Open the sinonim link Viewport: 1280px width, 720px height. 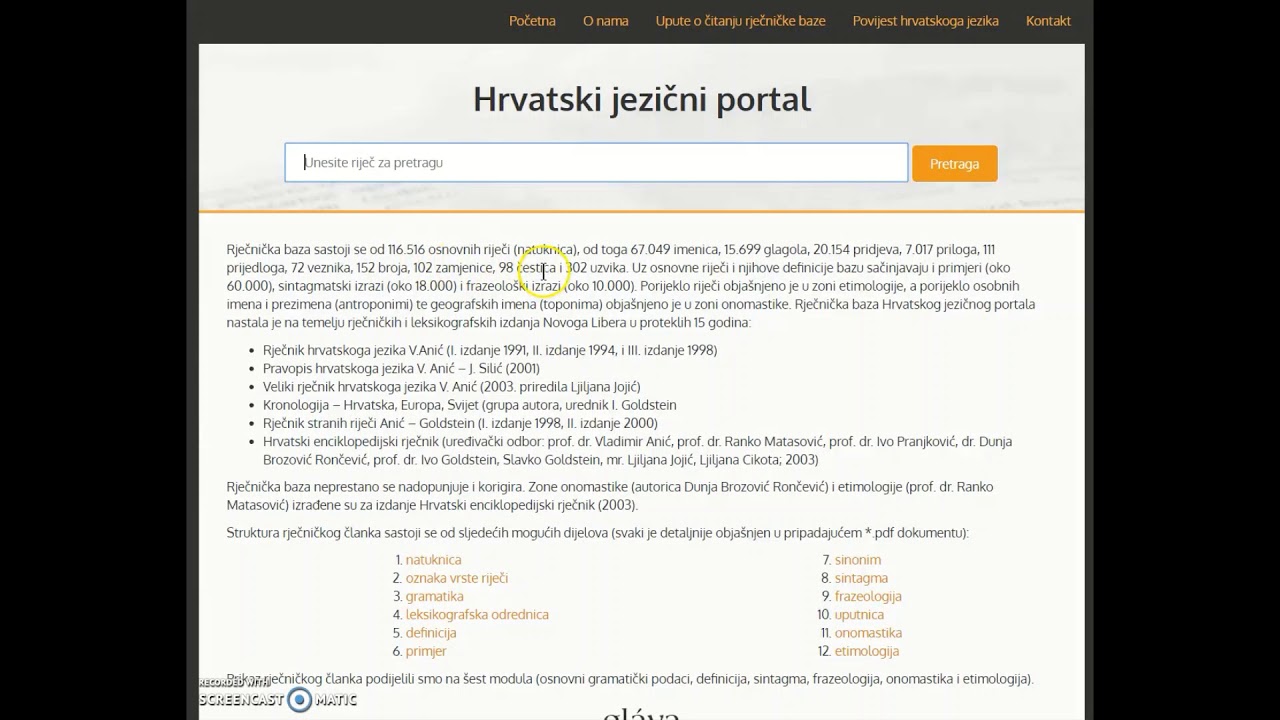(x=858, y=560)
